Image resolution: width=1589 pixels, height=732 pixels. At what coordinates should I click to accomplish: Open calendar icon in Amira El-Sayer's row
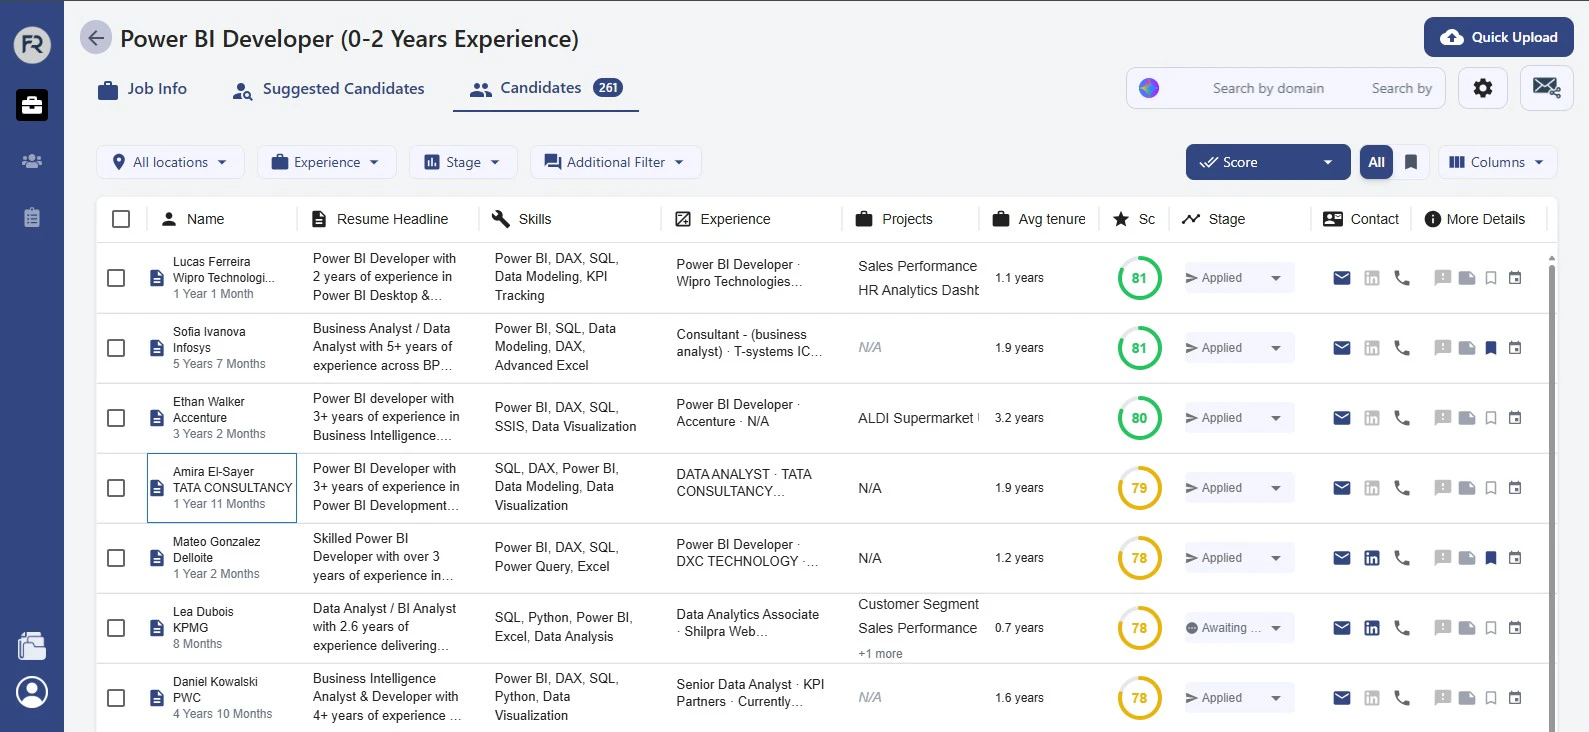coord(1515,488)
